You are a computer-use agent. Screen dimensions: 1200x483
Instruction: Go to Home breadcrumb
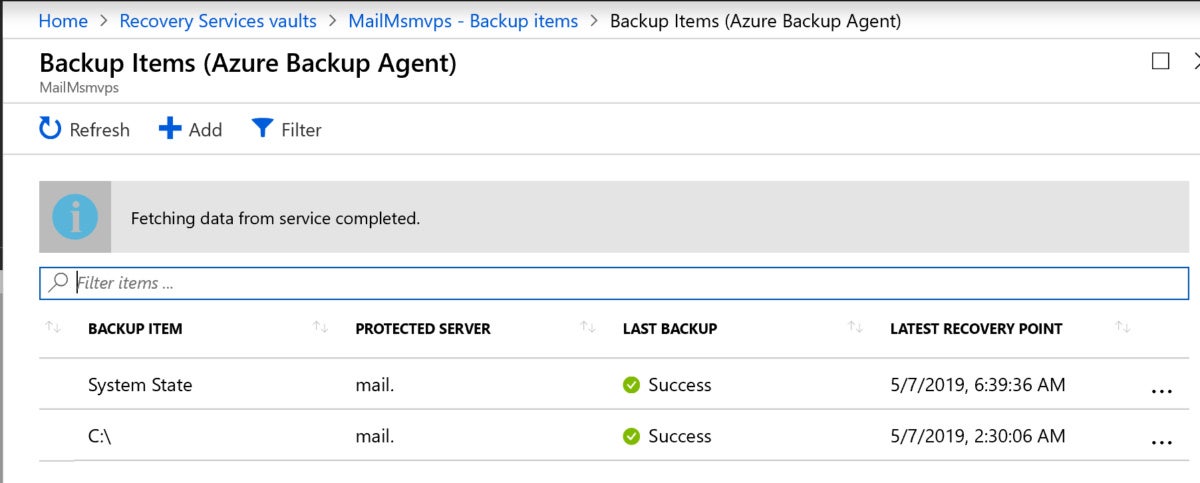pos(62,21)
